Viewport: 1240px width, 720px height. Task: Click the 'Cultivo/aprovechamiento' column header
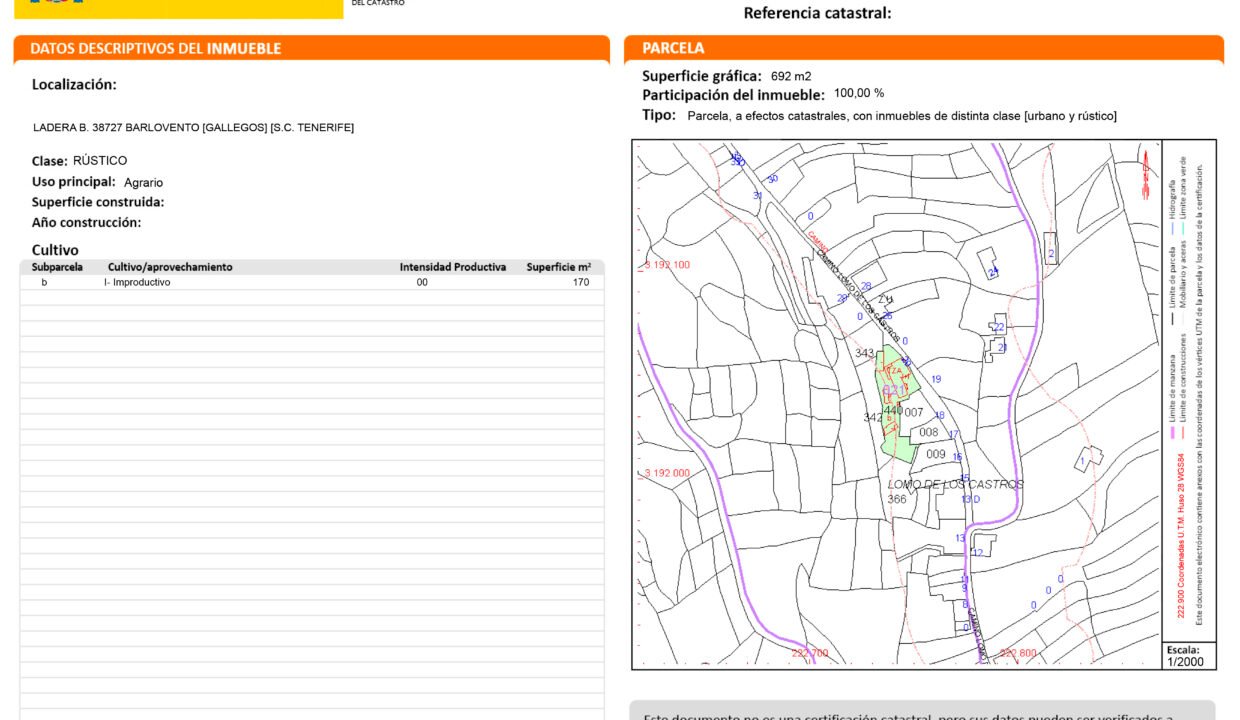170,267
